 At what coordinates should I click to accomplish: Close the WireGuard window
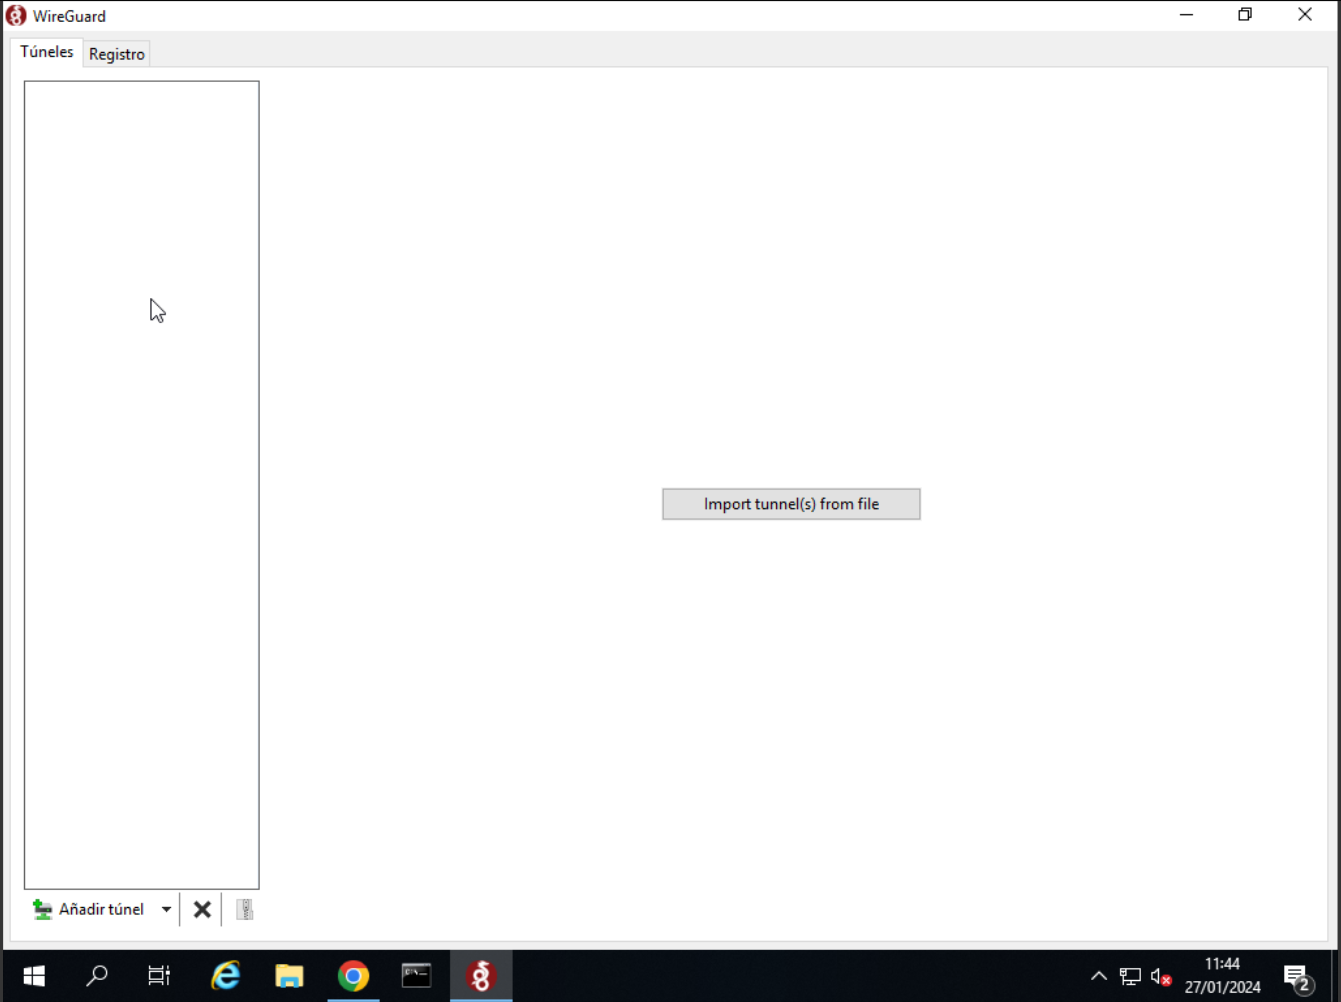[x=1305, y=15]
